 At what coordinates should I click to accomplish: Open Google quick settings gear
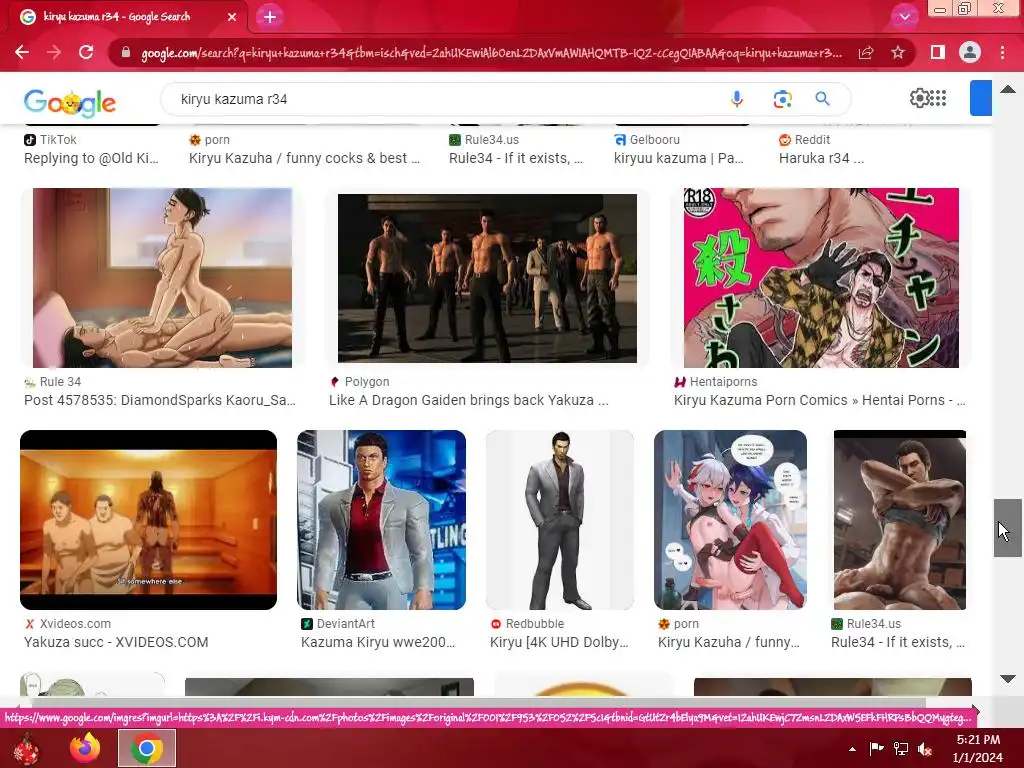pyautogui.click(x=919, y=98)
